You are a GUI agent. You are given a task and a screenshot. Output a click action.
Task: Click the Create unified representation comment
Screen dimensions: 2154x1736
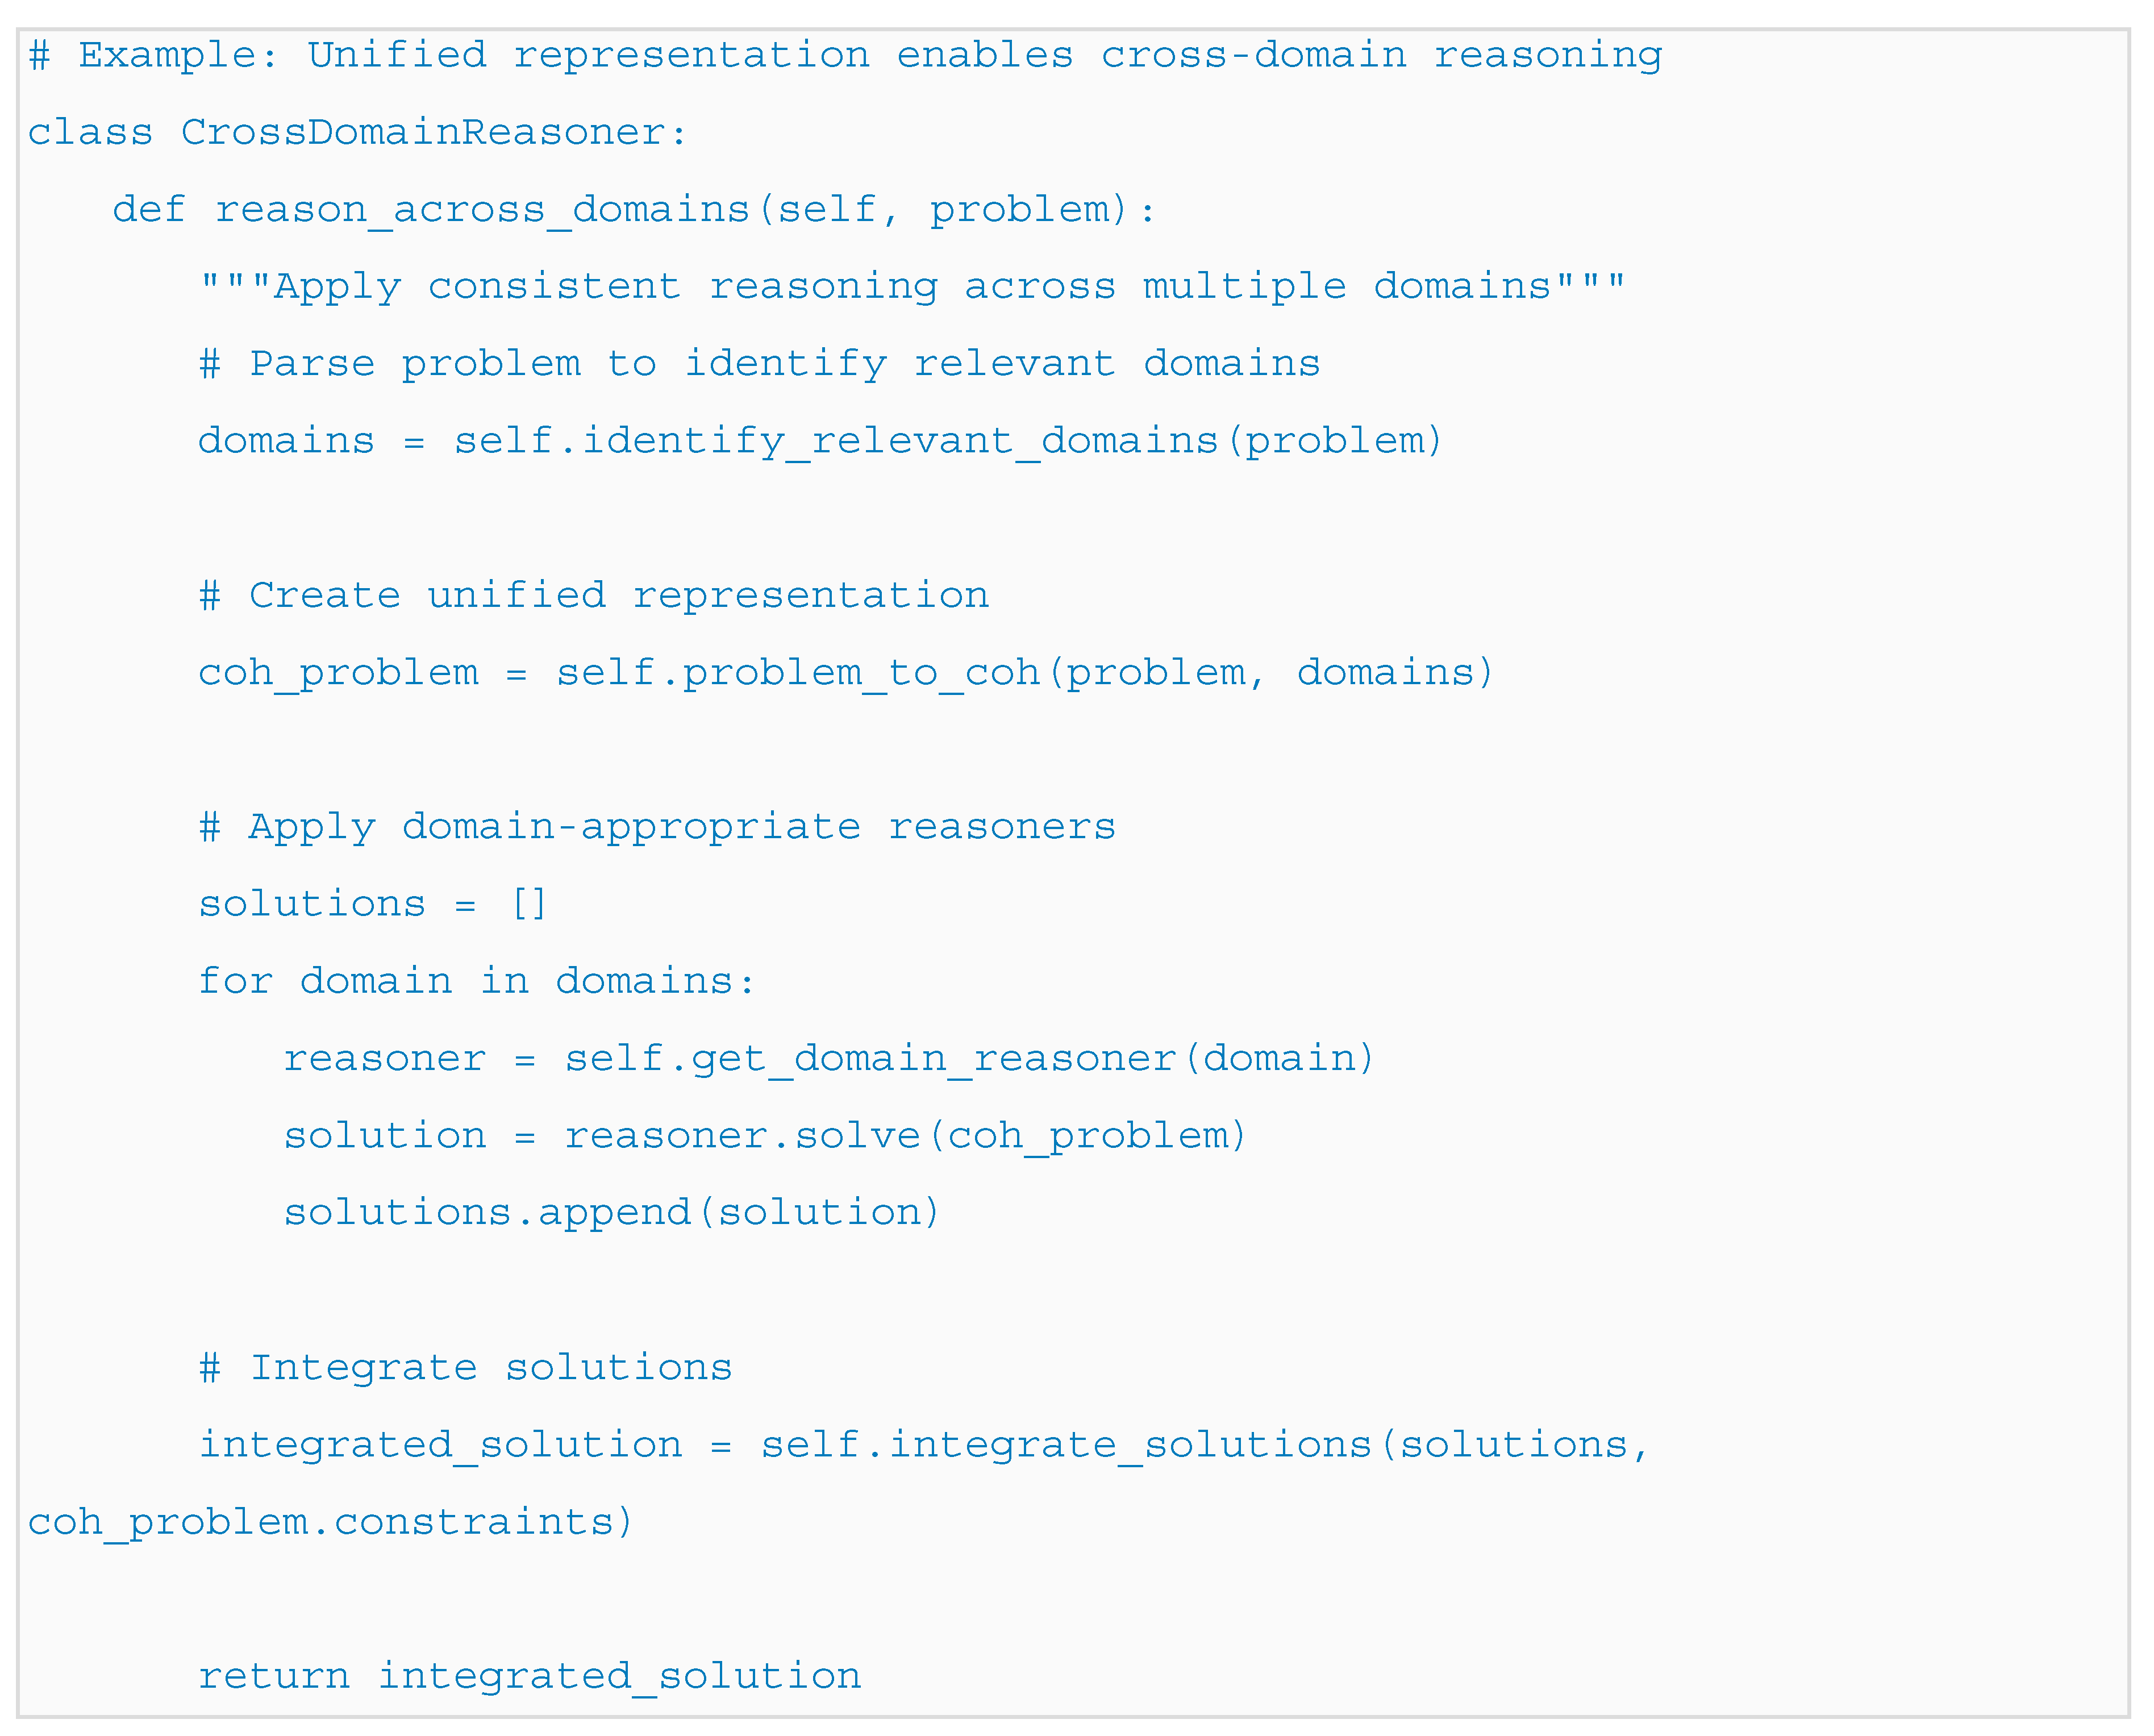tap(594, 596)
